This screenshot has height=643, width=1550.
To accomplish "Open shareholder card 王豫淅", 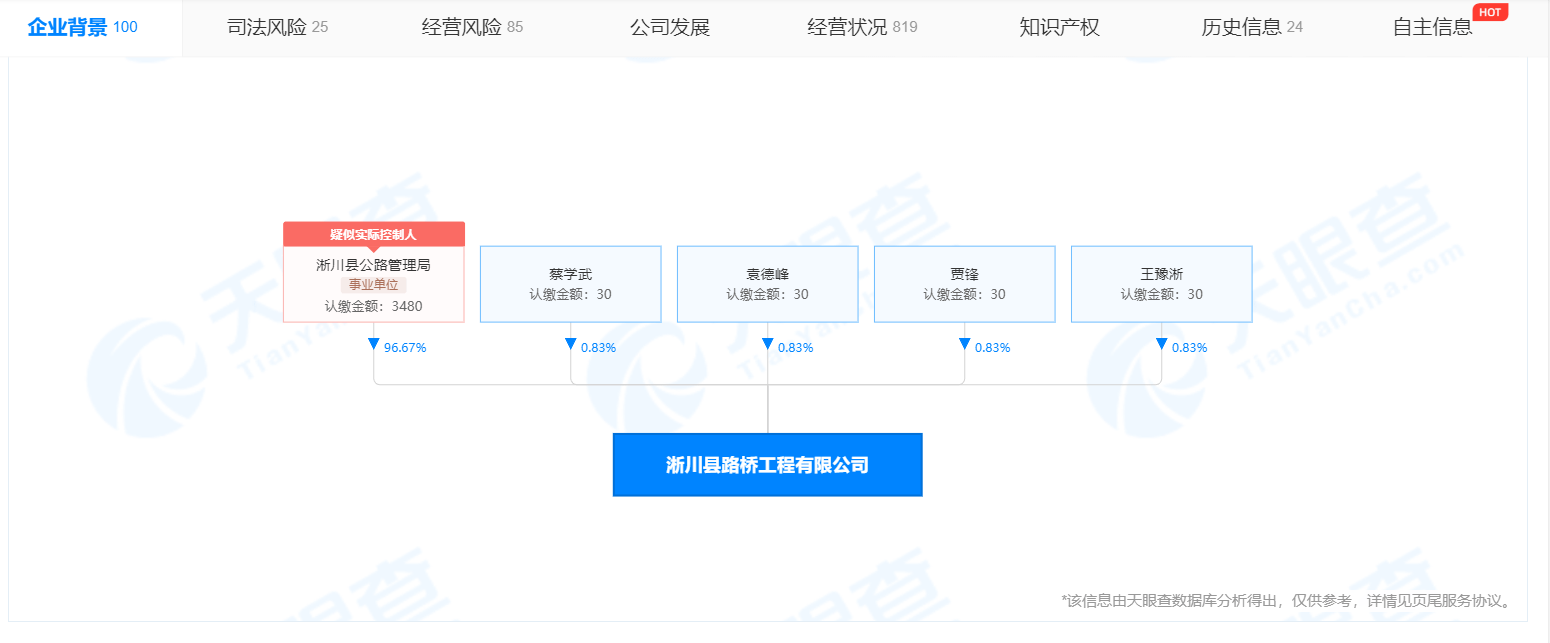I will coord(1162,284).
